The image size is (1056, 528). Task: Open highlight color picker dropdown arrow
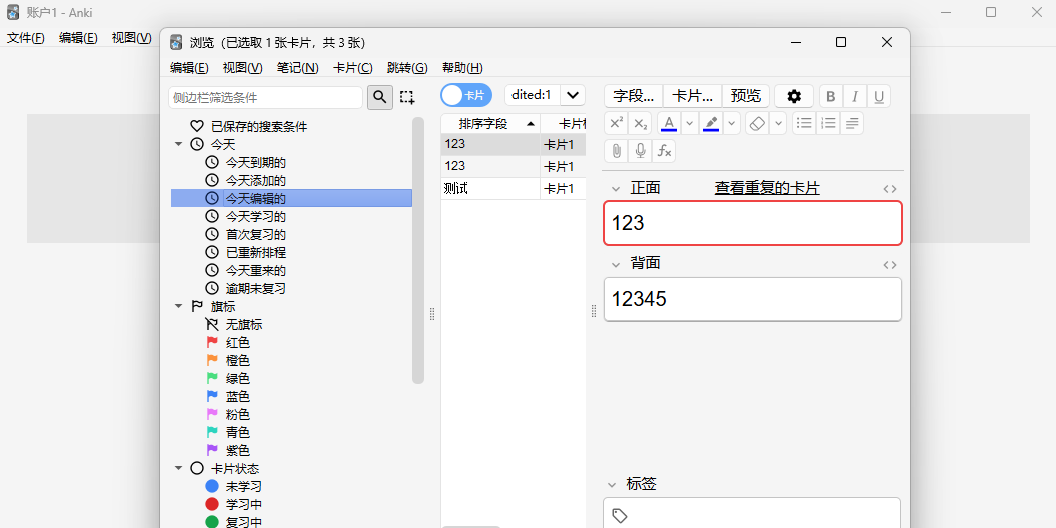click(x=731, y=123)
